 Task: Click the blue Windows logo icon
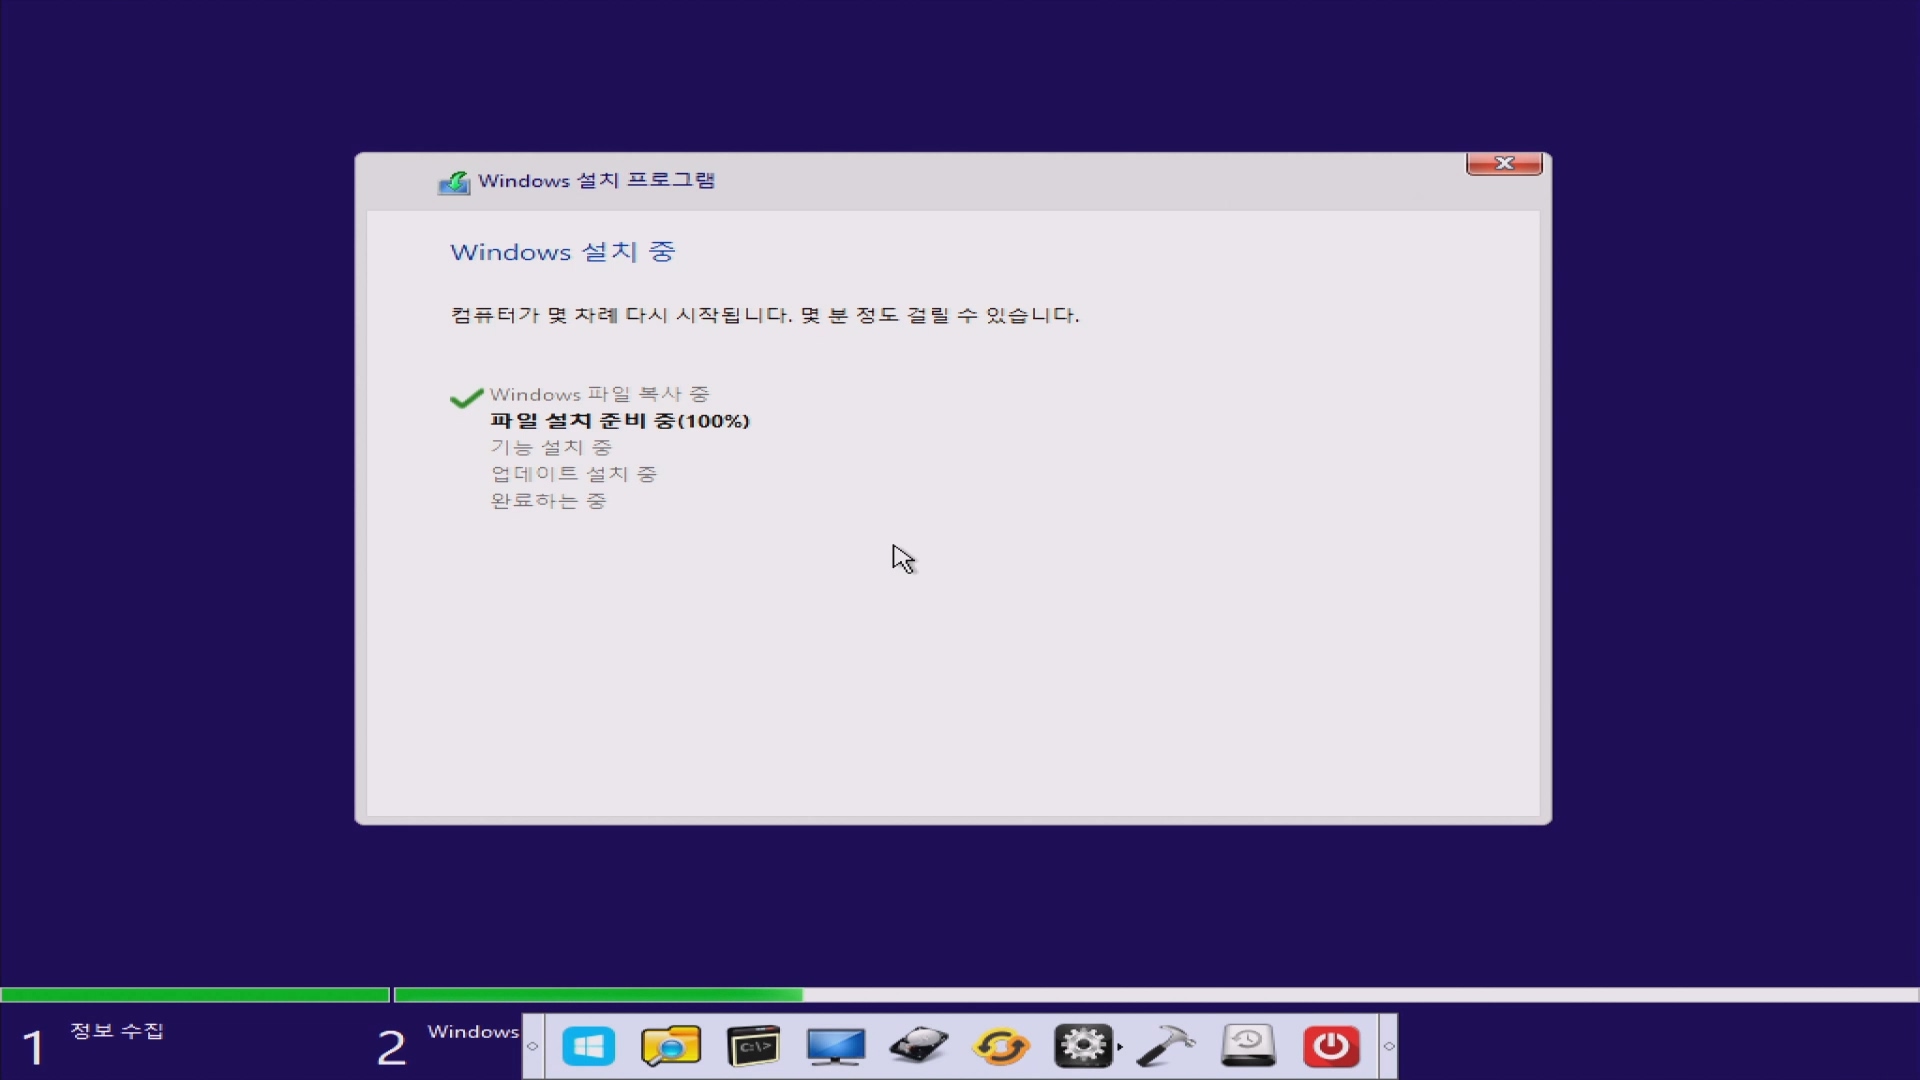point(588,1047)
